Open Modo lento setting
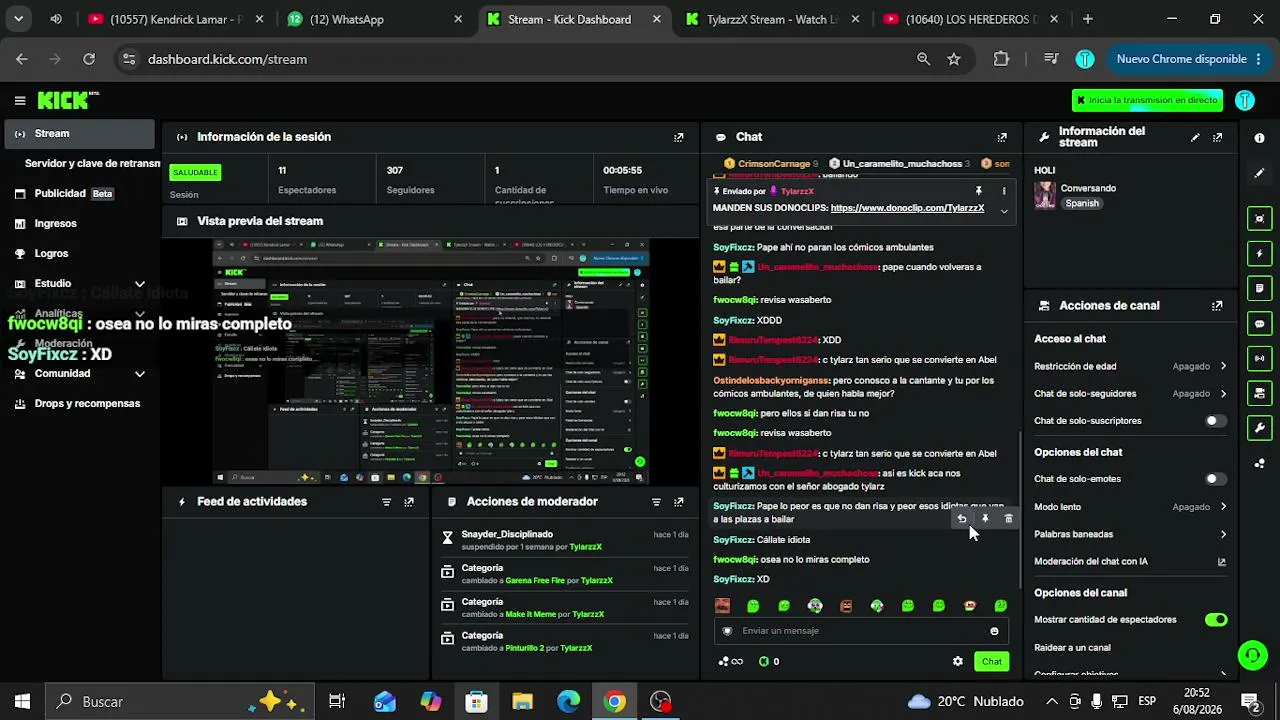 tap(1130, 507)
